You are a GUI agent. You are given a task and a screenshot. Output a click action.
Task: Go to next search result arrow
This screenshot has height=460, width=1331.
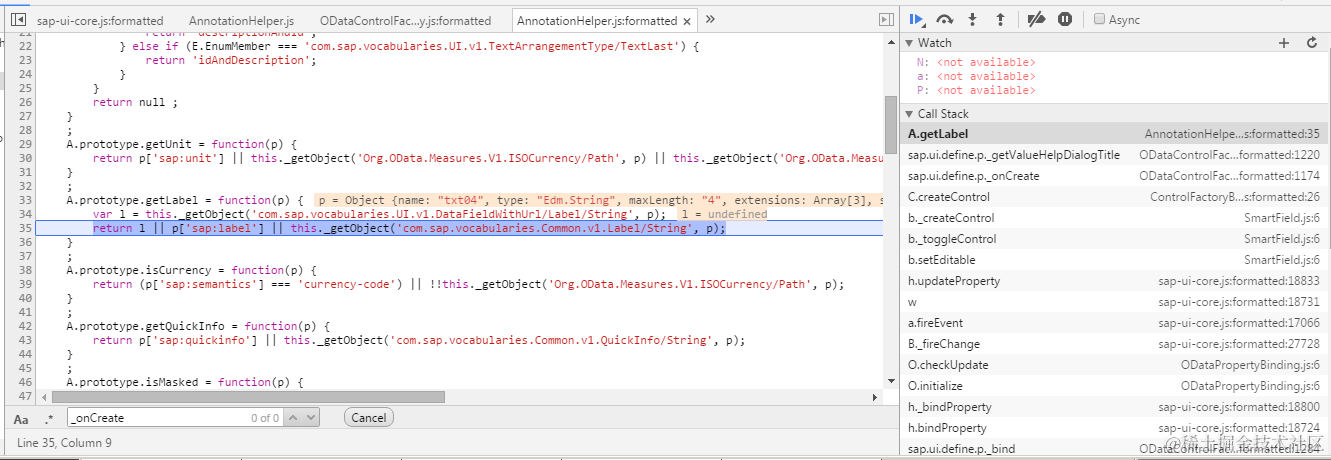click(311, 418)
